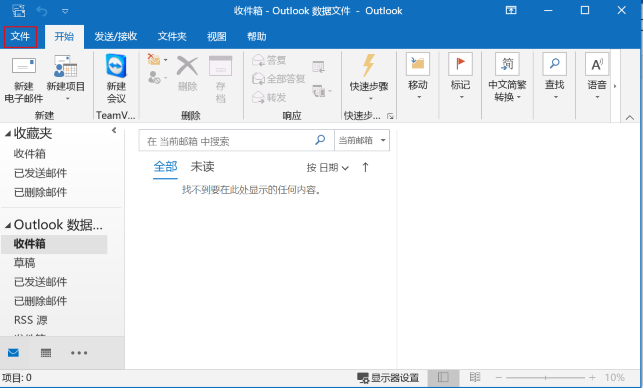Select 收件箱 under Outlook 数据文件
The image size is (643, 388).
pyautogui.click(x=54, y=244)
